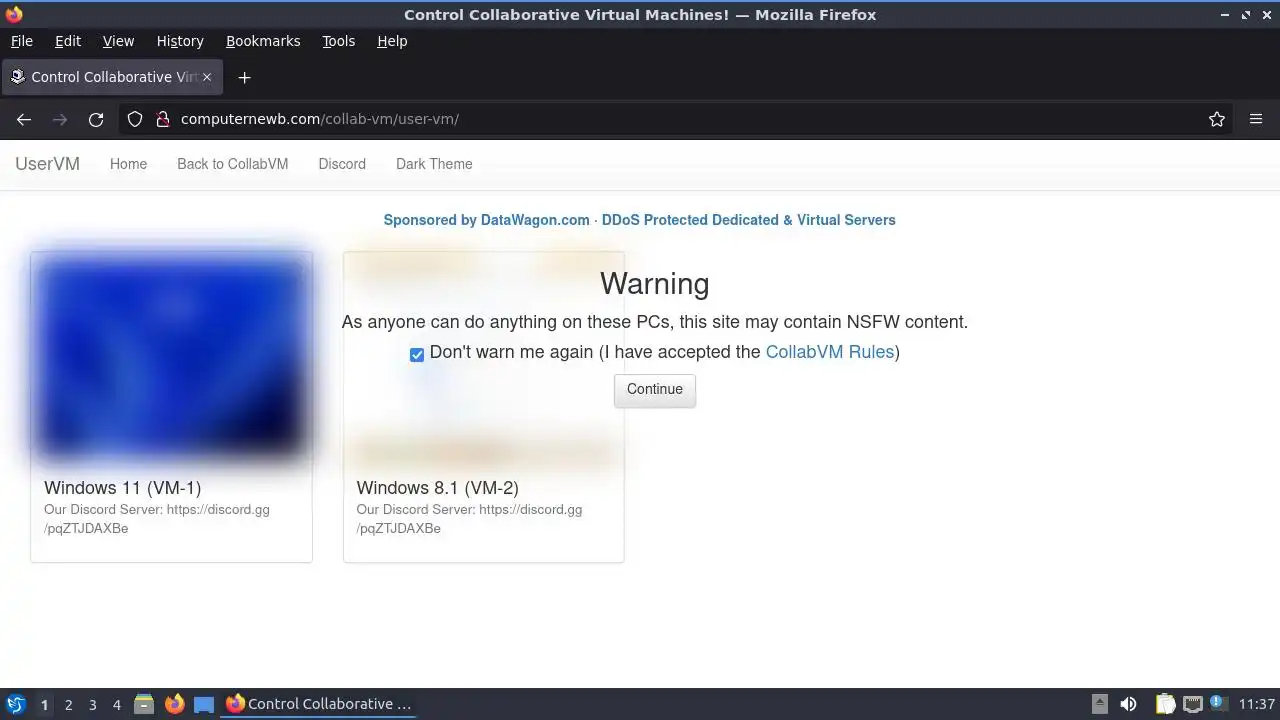Open the Edit menu
The width and height of the screenshot is (1280, 720).
(68, 41)
